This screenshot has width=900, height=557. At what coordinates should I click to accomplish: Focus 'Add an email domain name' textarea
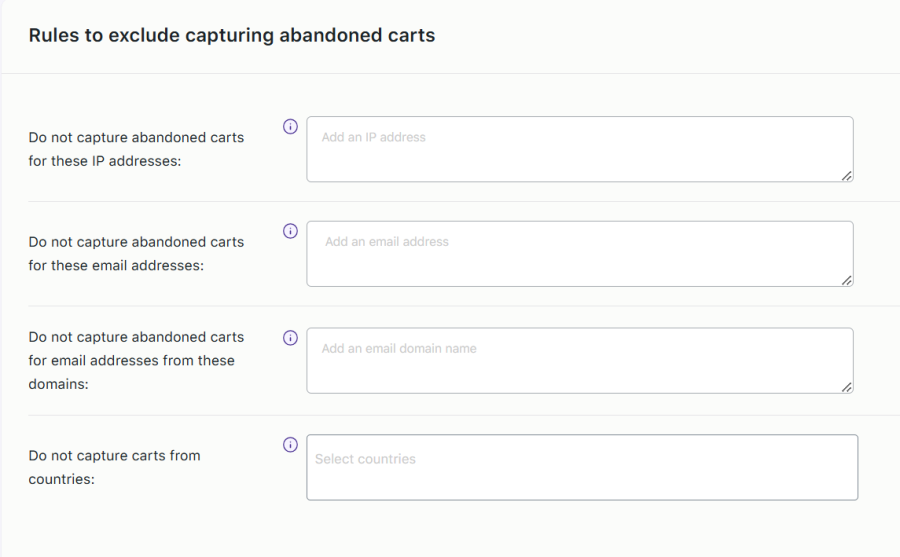pos(579,360)
